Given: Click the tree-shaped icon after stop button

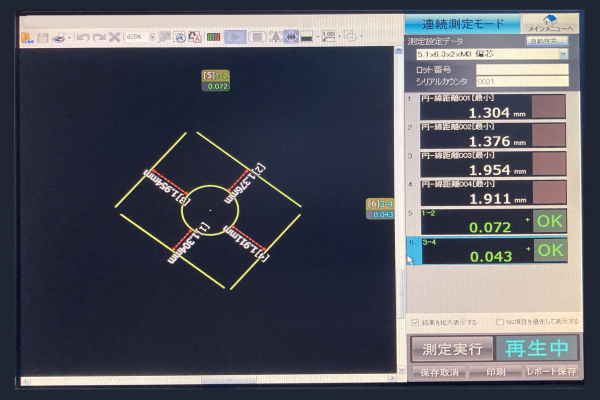Looking at the screenshot, I should click(275, 37).
